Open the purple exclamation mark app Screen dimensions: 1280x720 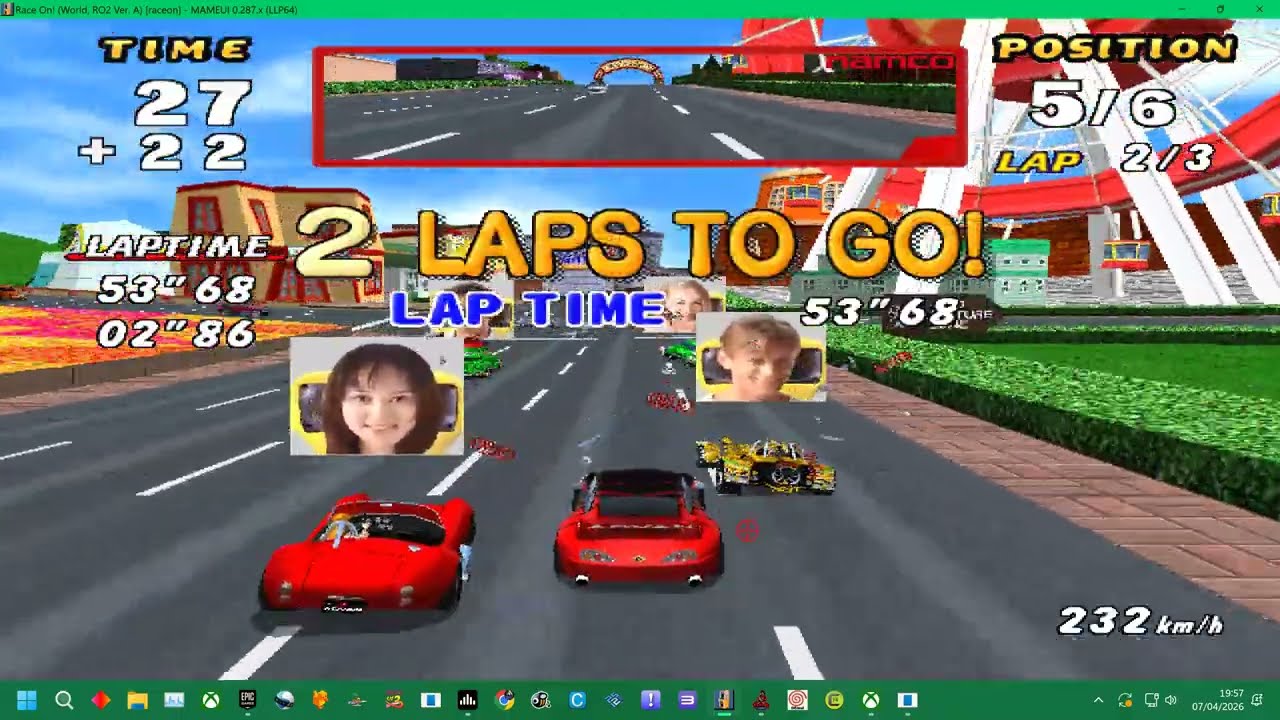click(650, 700)
